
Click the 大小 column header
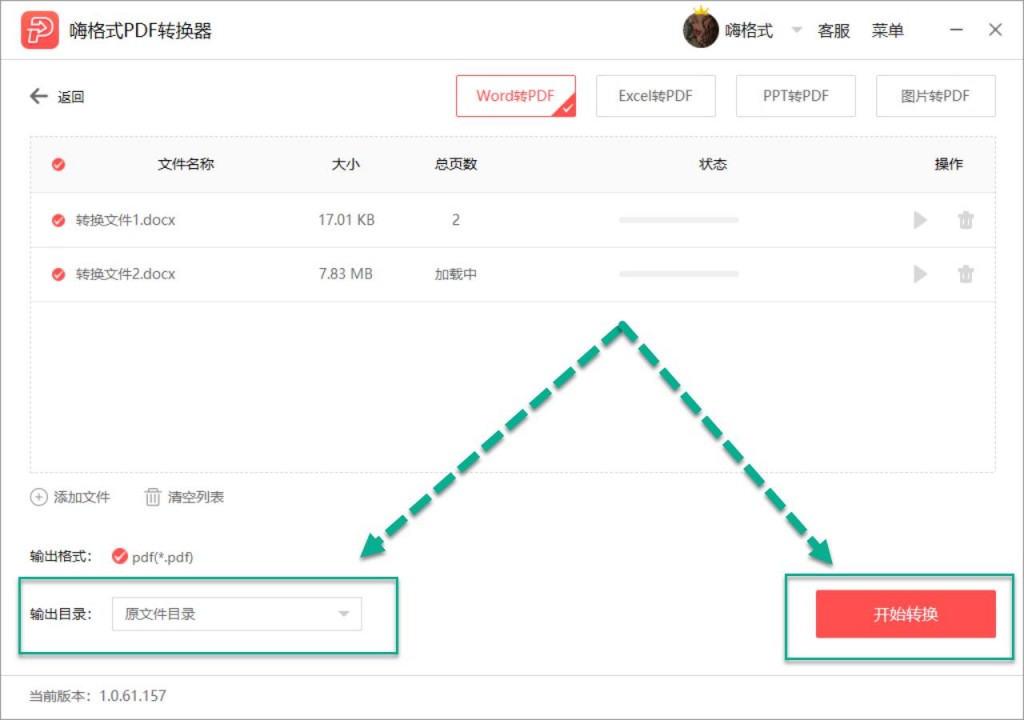[345, 164]
